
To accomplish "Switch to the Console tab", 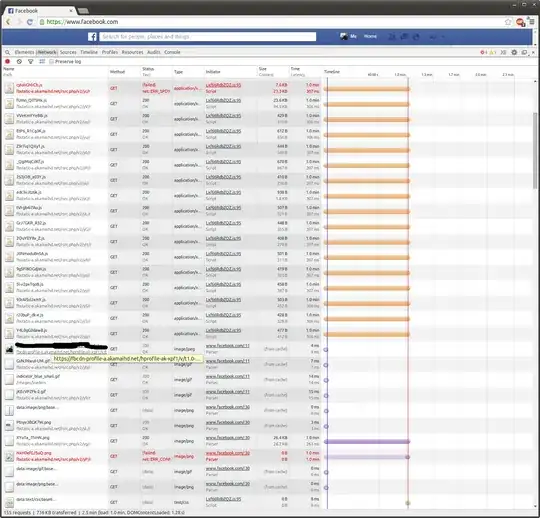I will coord(172,52).
